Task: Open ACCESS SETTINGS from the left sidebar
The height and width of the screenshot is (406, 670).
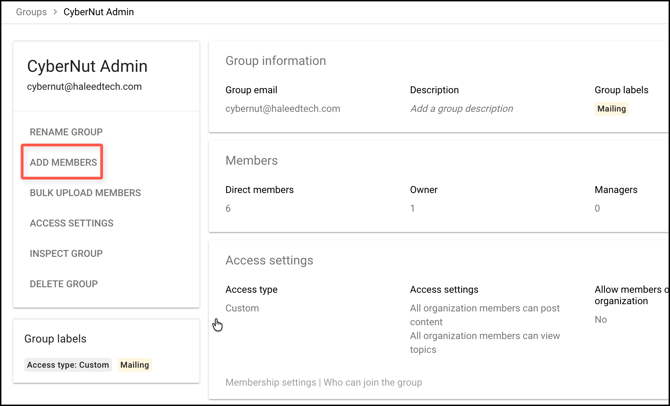Action: pos(71,223)
